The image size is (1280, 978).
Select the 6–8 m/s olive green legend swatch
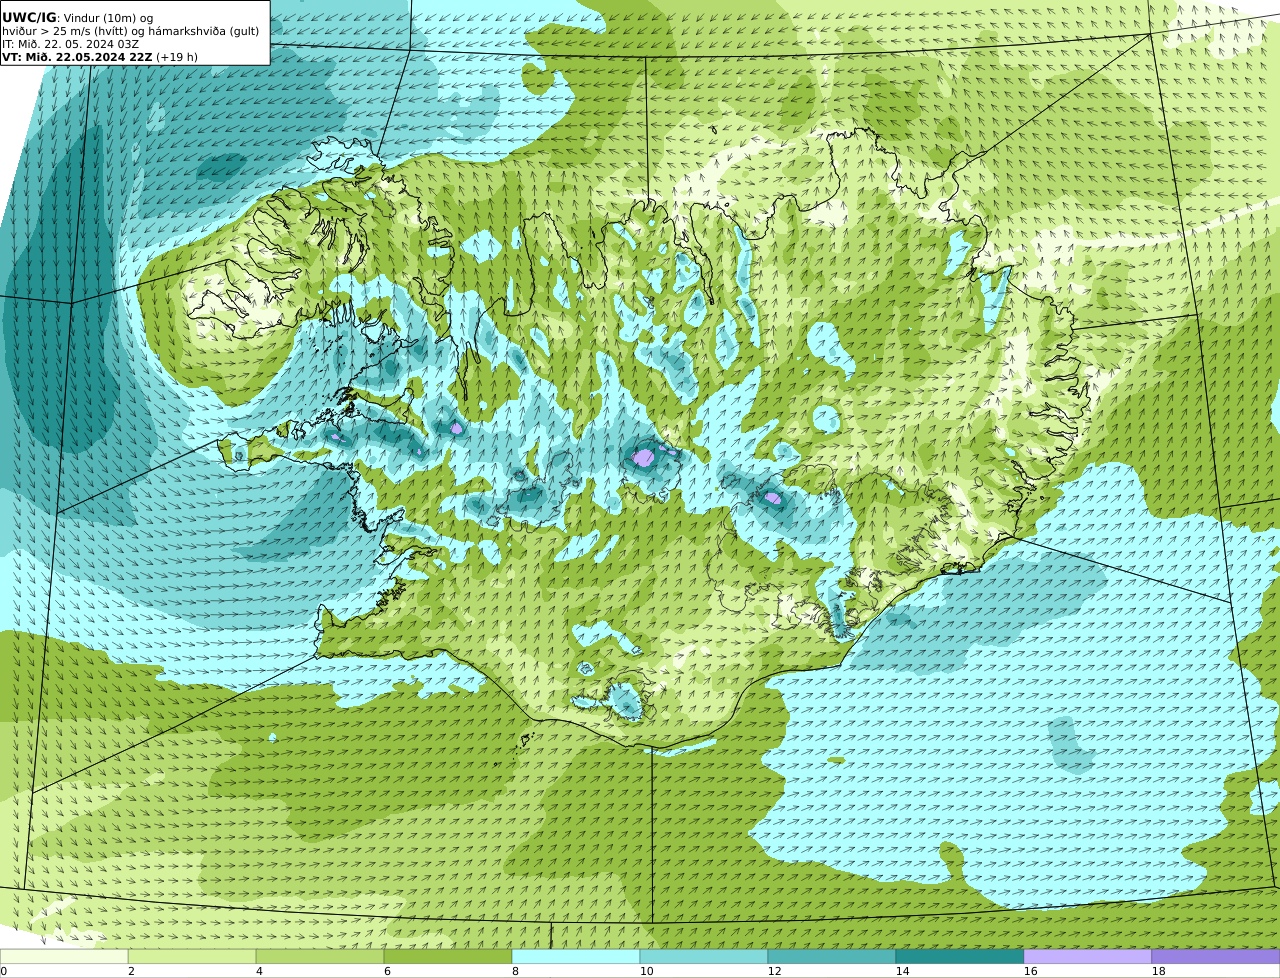click(448, 956)
